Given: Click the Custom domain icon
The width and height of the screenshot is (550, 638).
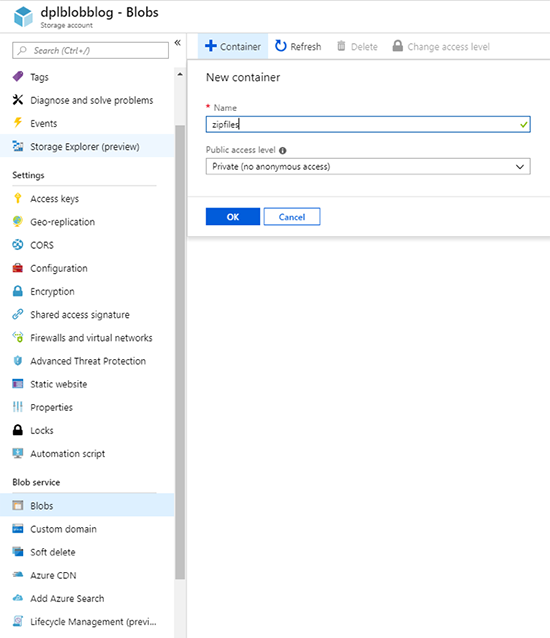Looking at the screenshot, I should click(x=18, y=529).
